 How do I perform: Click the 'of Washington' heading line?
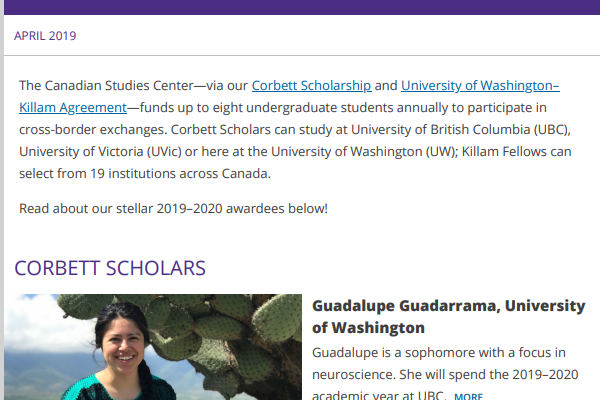(368, 328)
